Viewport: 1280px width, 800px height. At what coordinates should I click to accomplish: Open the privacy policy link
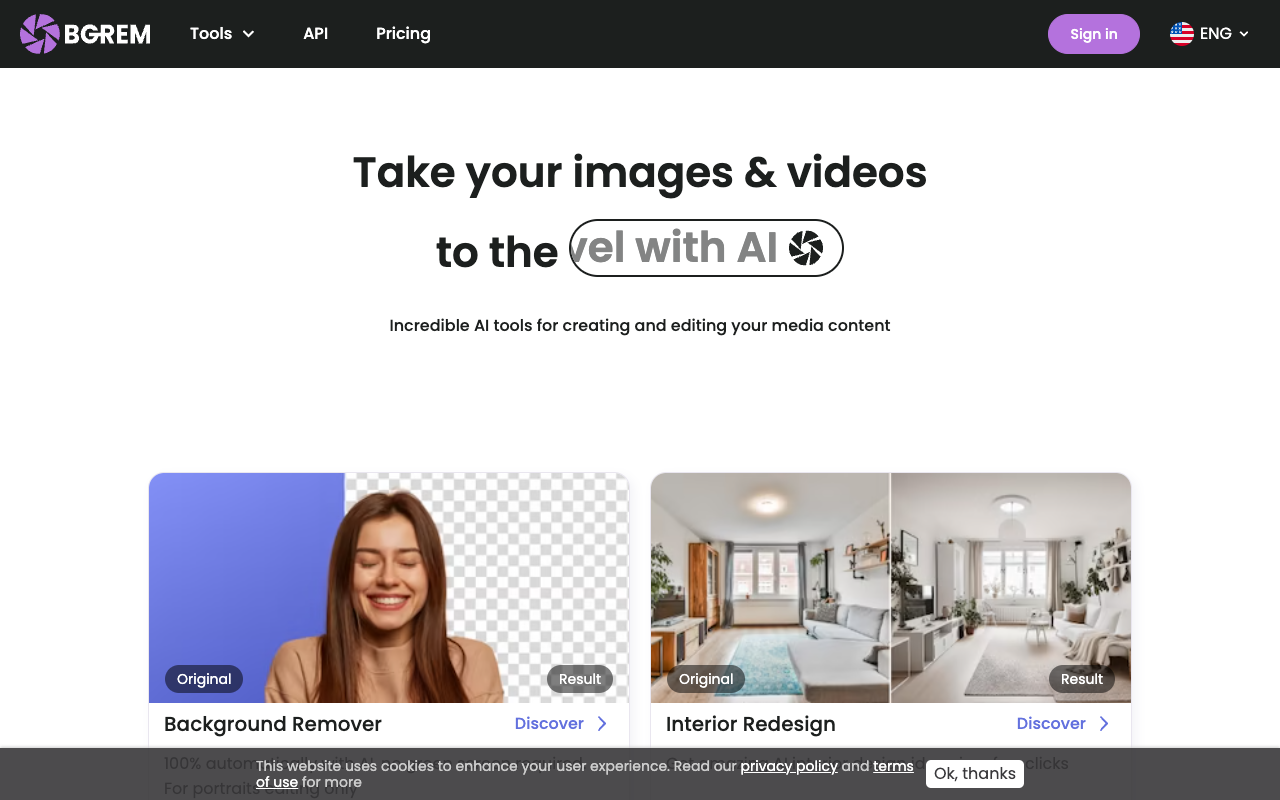(x=789, y=766)
